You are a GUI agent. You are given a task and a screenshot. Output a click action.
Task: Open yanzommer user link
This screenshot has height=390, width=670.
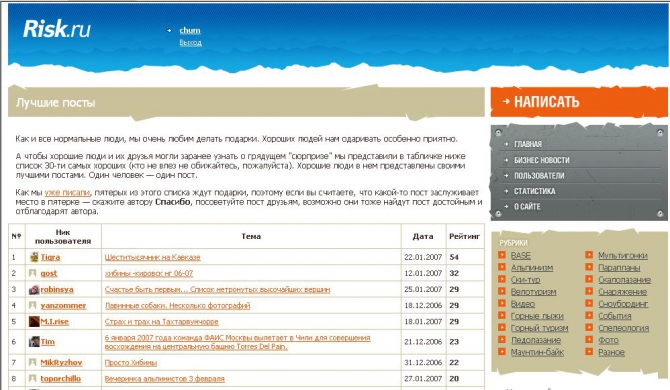point(63,305)
